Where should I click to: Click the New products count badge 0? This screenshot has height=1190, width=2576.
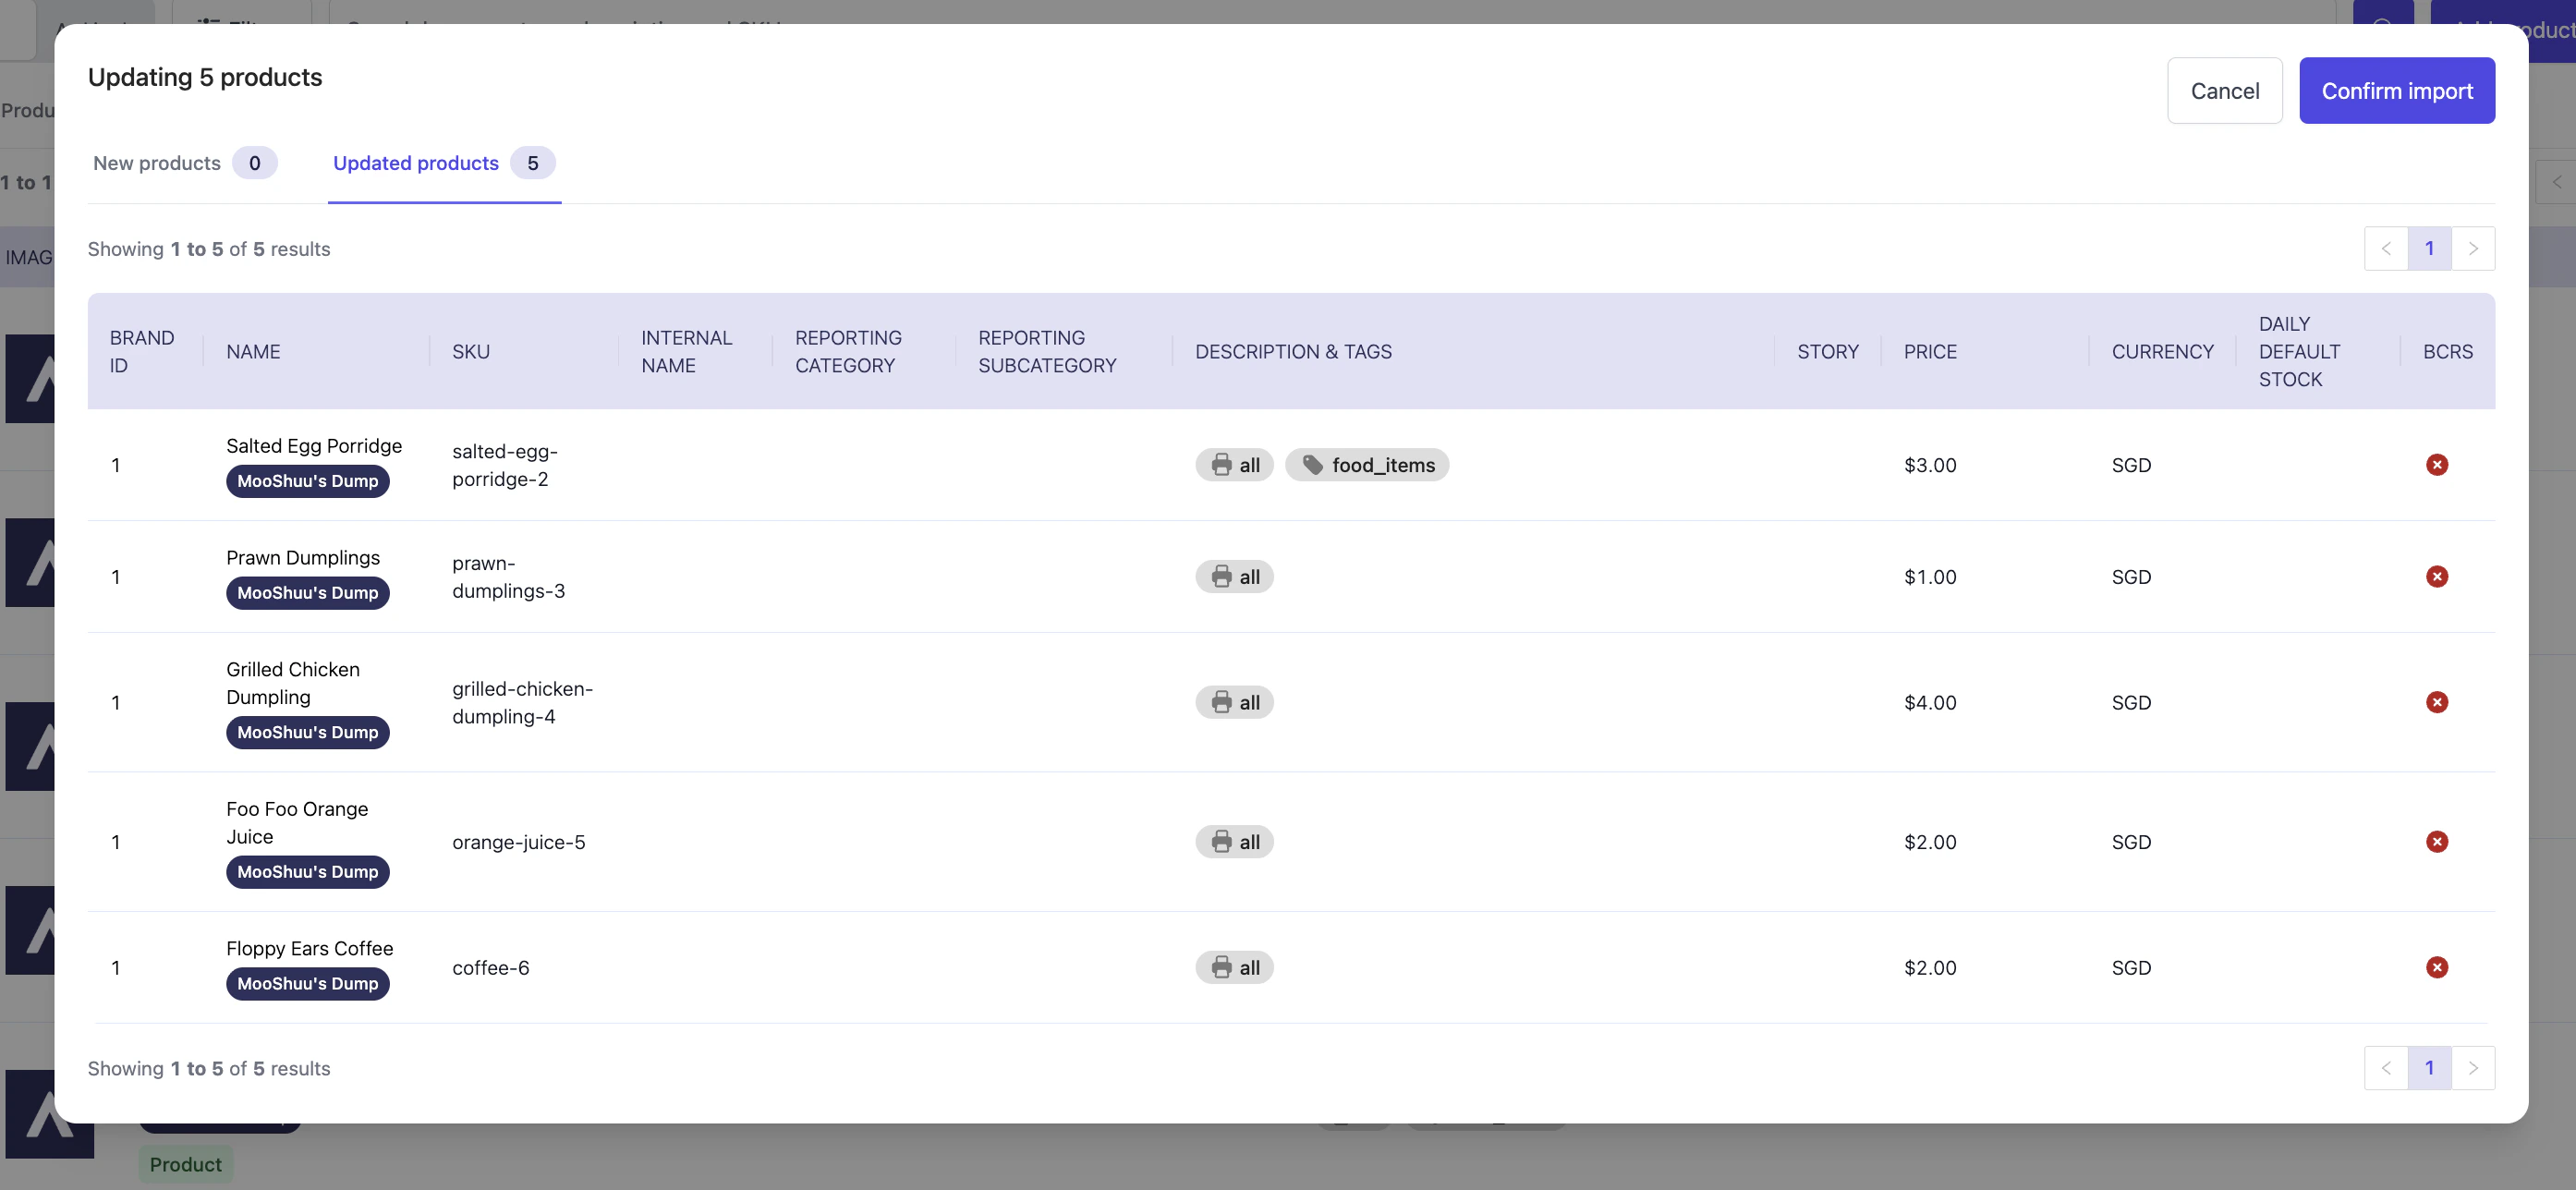[255, 163]
